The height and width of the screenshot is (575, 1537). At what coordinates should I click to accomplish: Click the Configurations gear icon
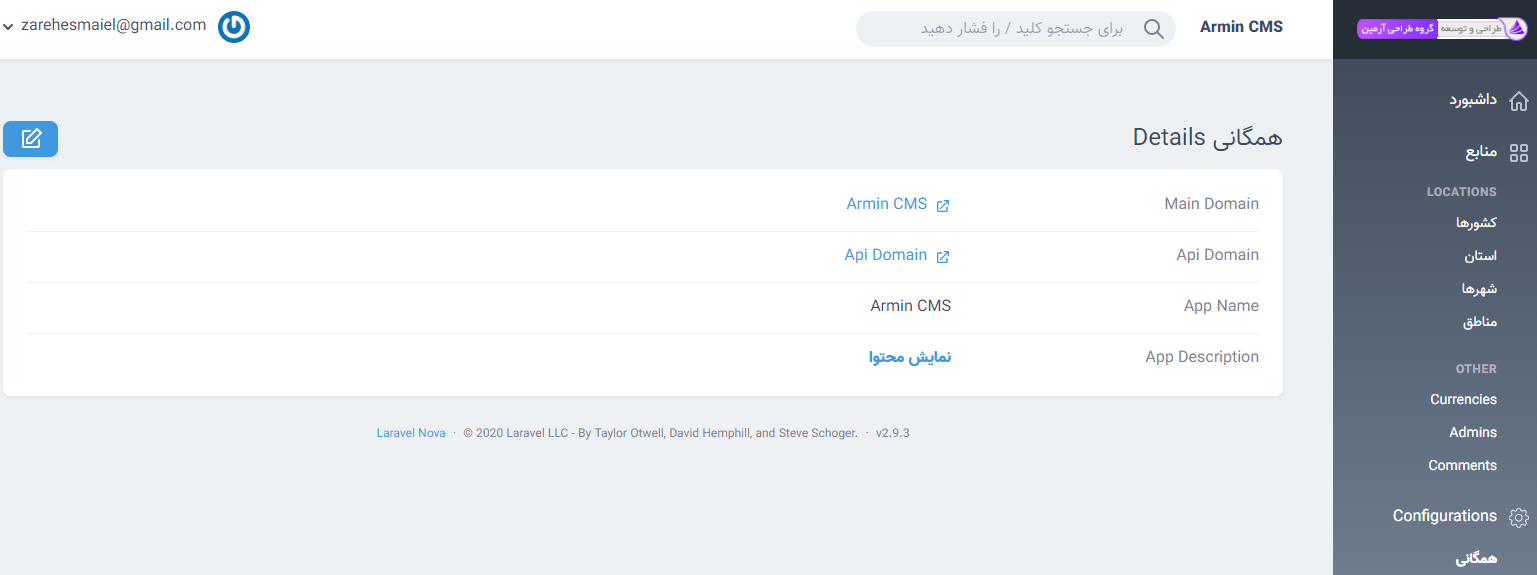1518,517
